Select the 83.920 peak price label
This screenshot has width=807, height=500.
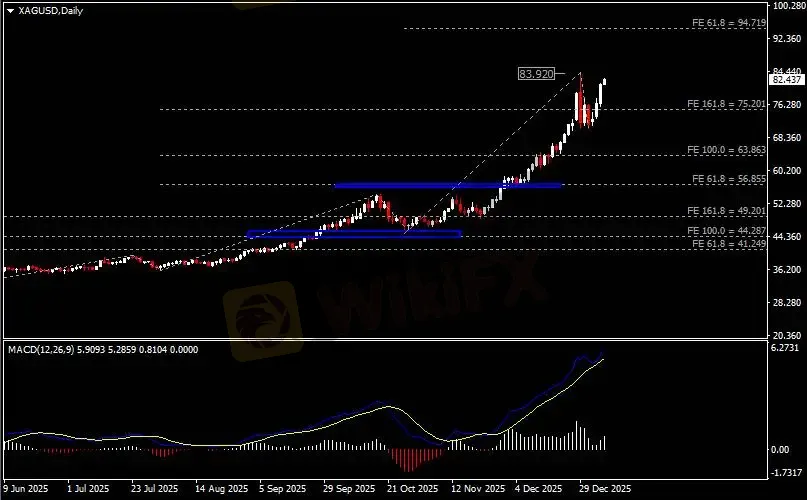point(536,73)
